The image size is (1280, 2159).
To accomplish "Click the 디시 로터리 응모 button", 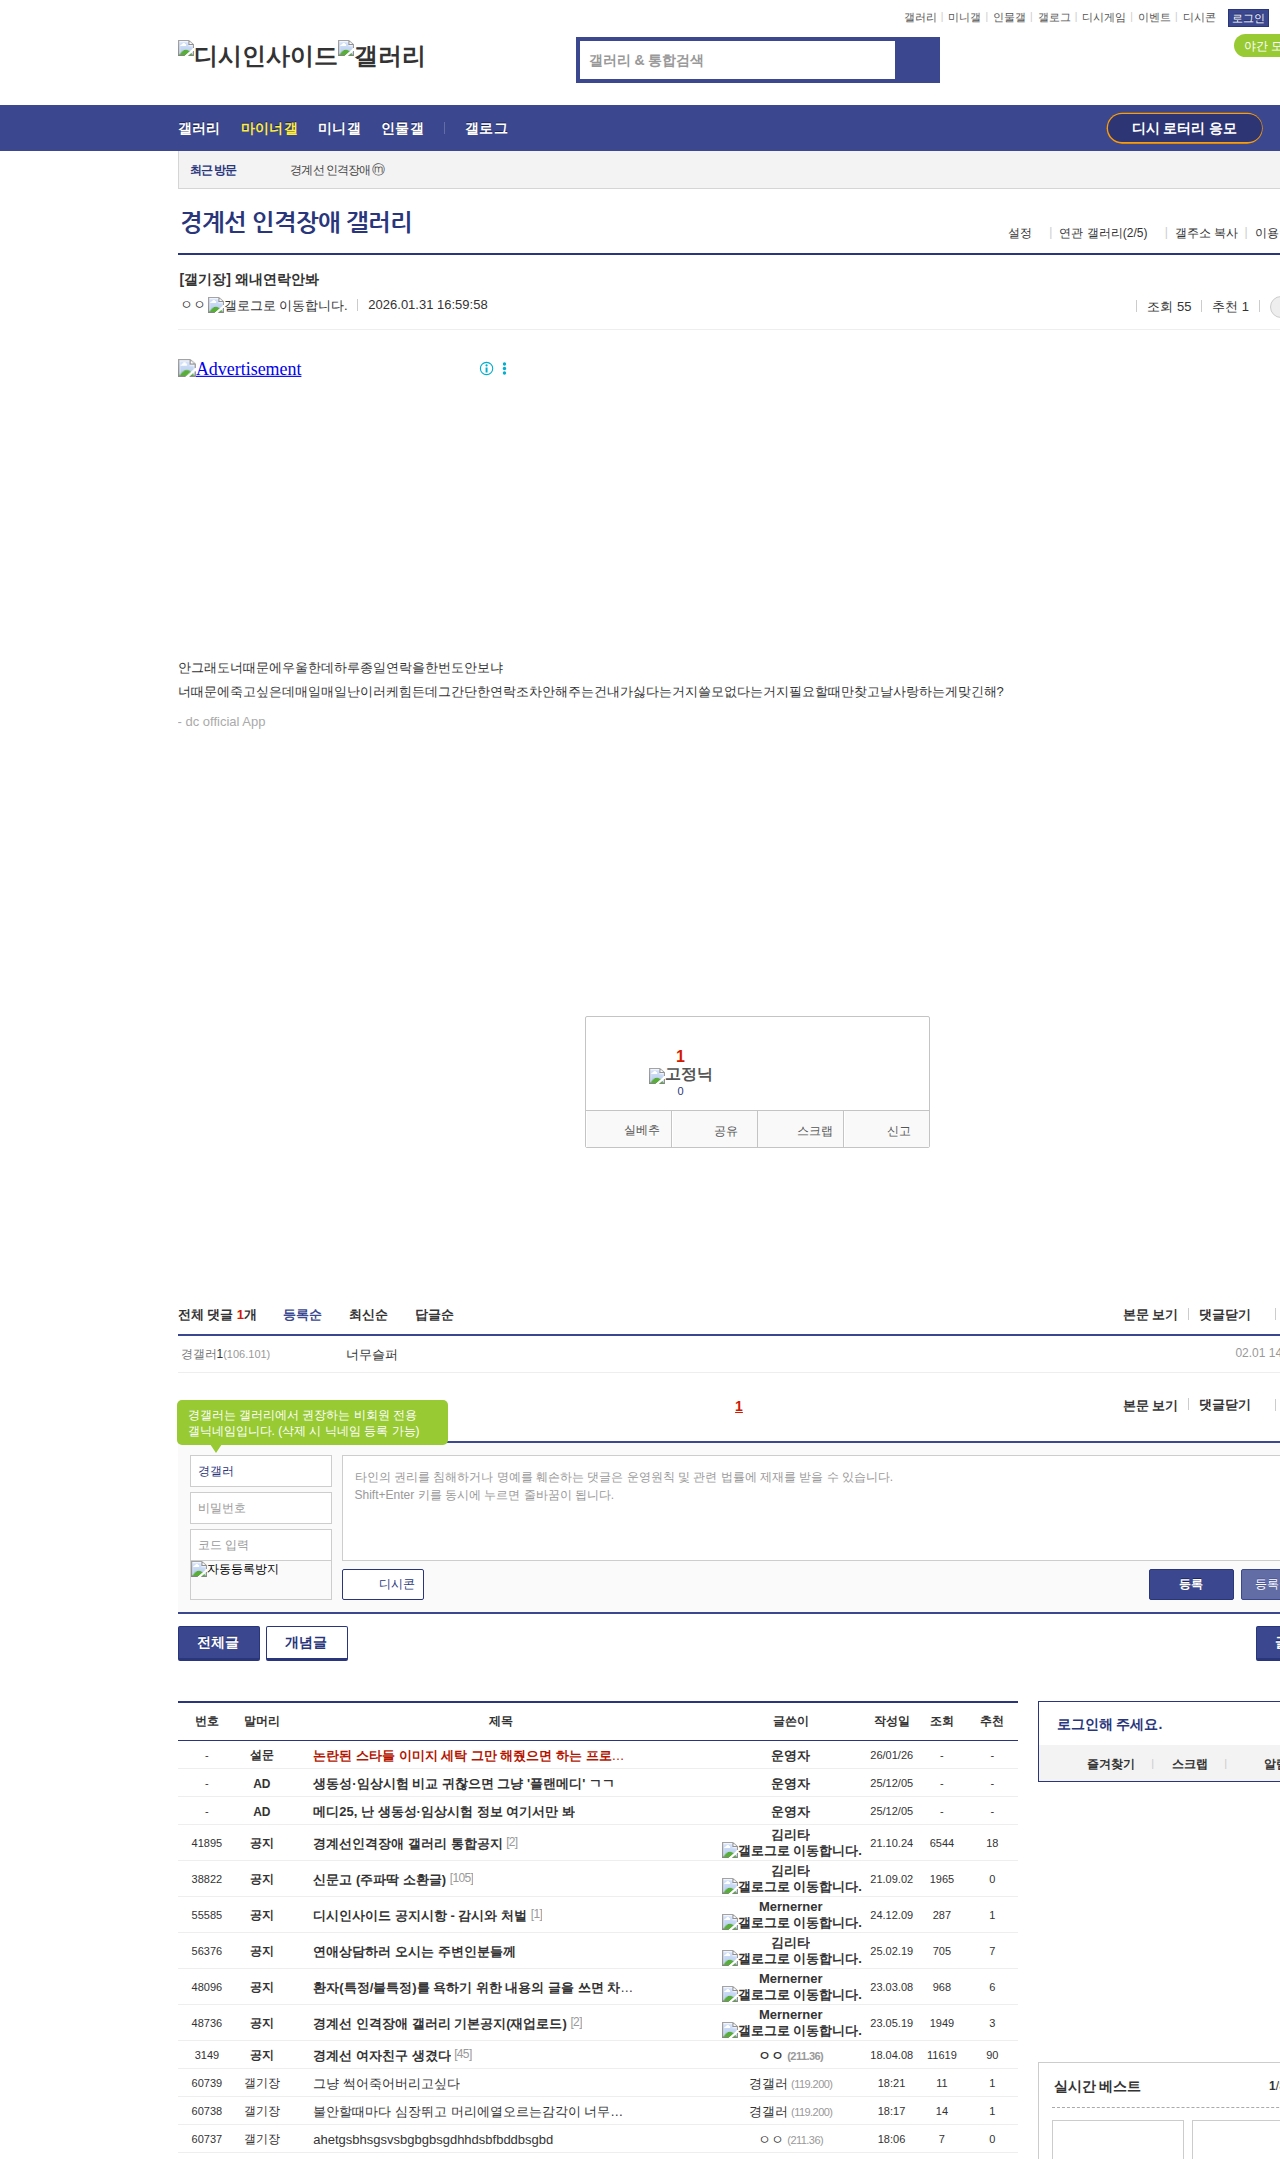I will tap(1184, 129).
